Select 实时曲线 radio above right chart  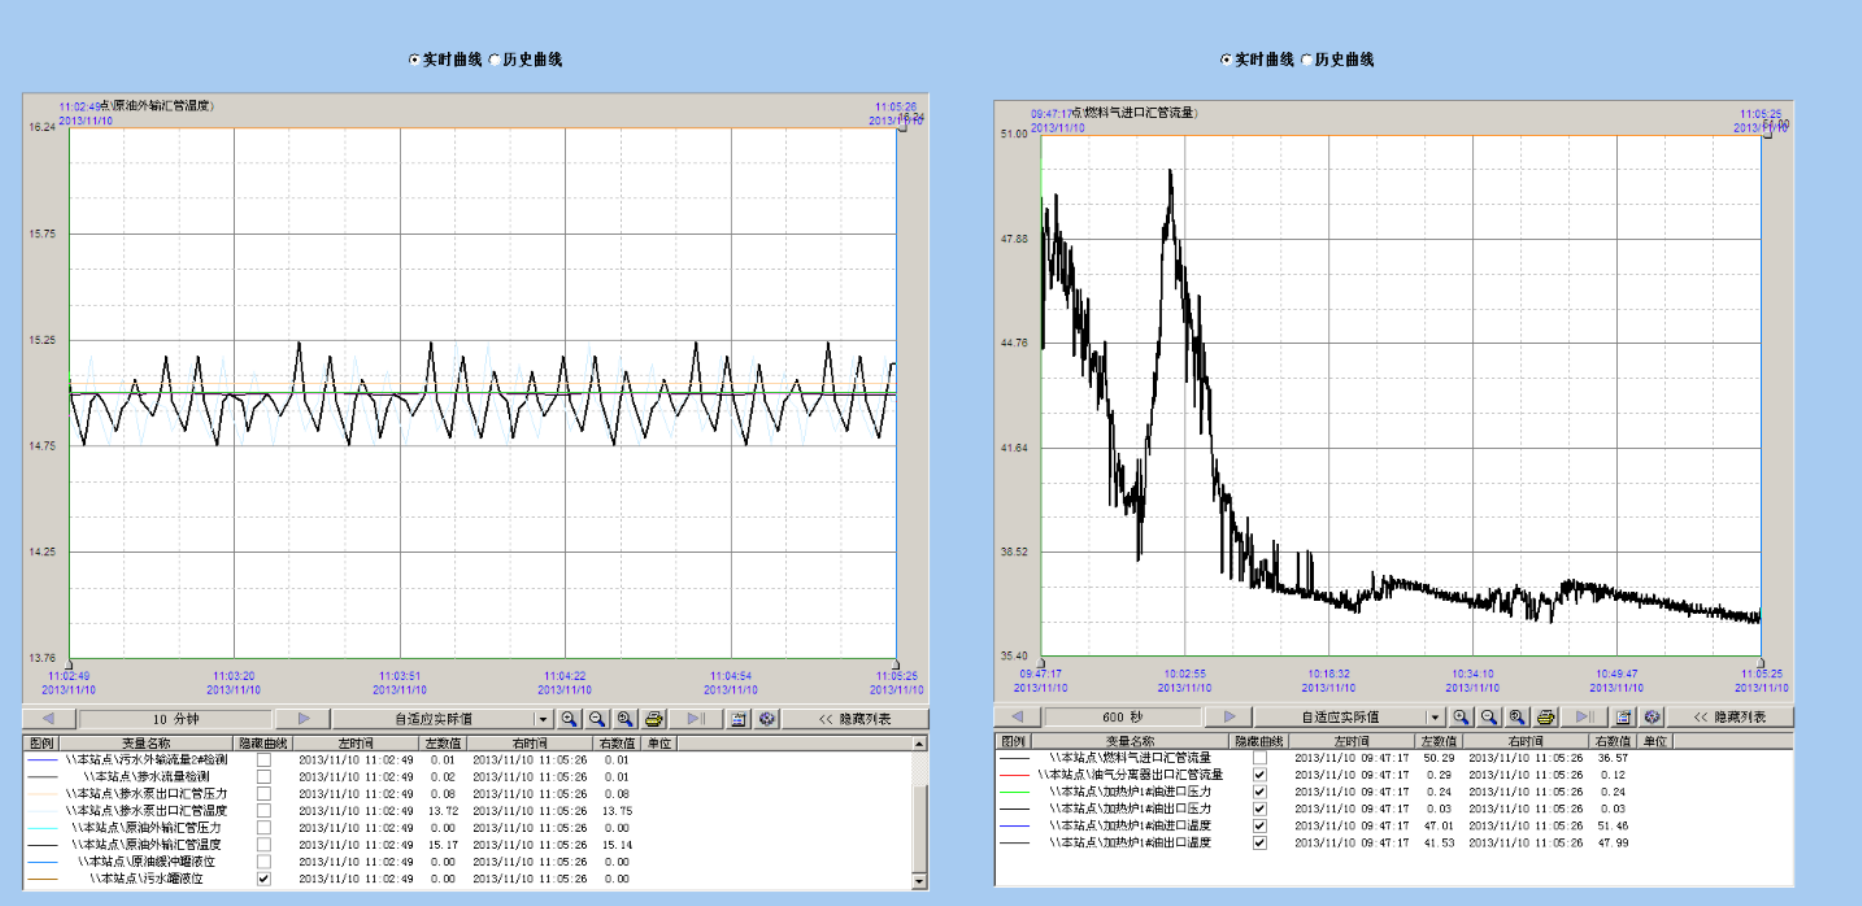1226,60
